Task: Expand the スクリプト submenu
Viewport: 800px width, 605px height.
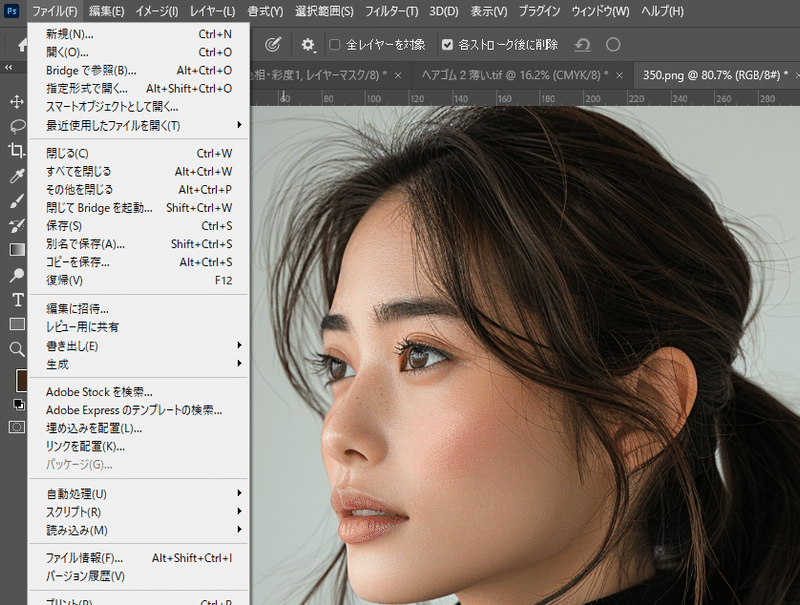Action: coord(138,512)
